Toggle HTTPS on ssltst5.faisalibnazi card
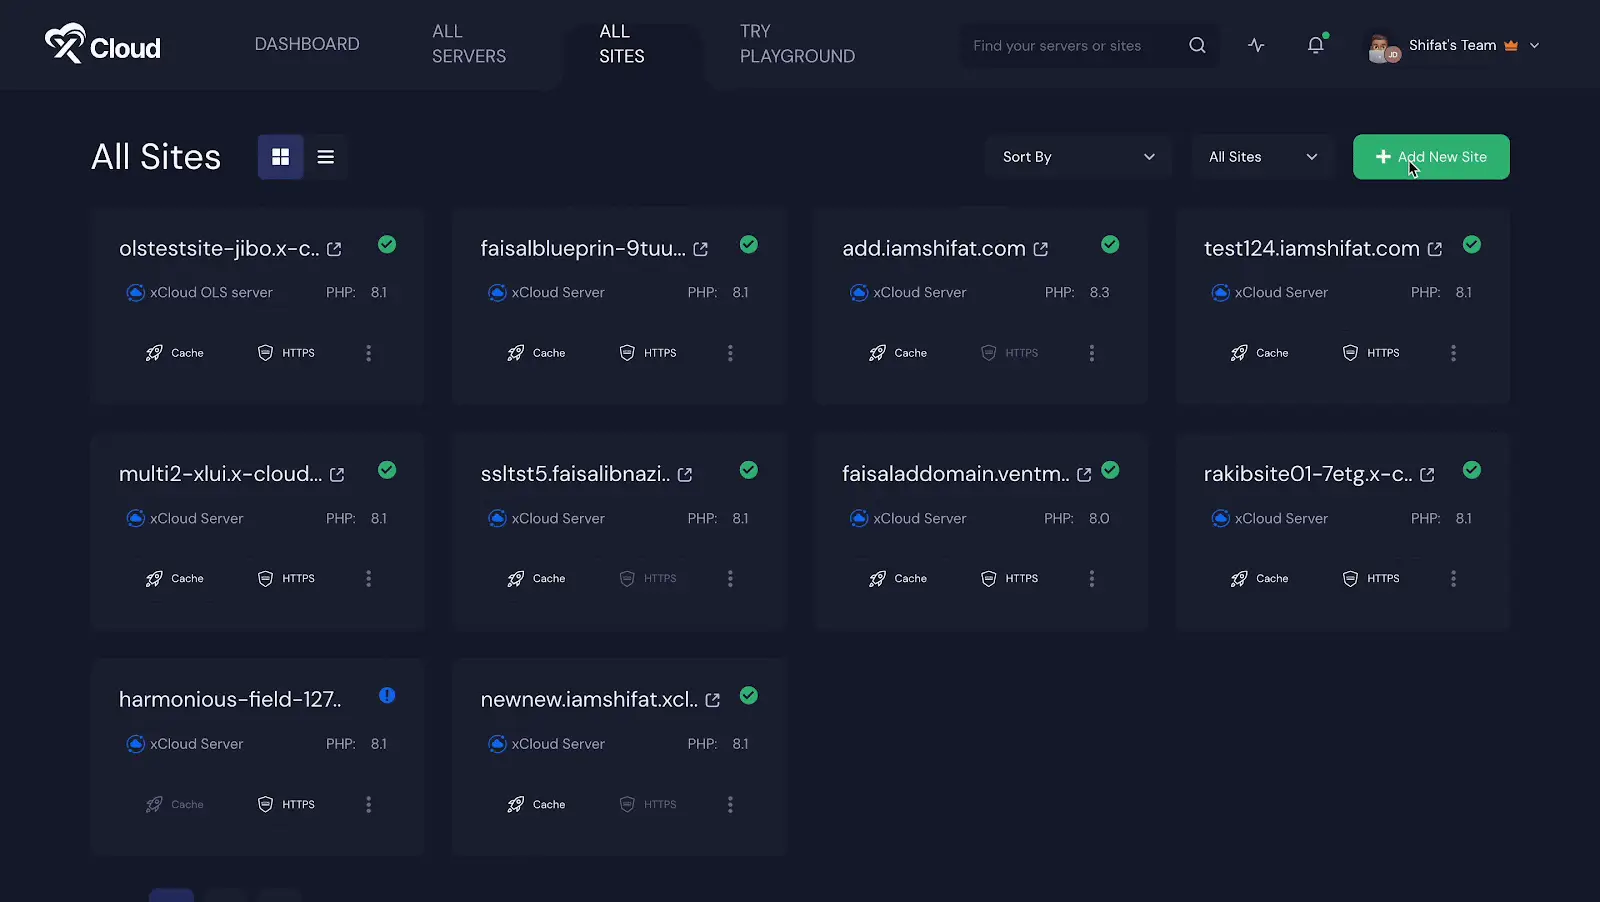Viewport: 1600px width, 902px height. click(648, 579)
